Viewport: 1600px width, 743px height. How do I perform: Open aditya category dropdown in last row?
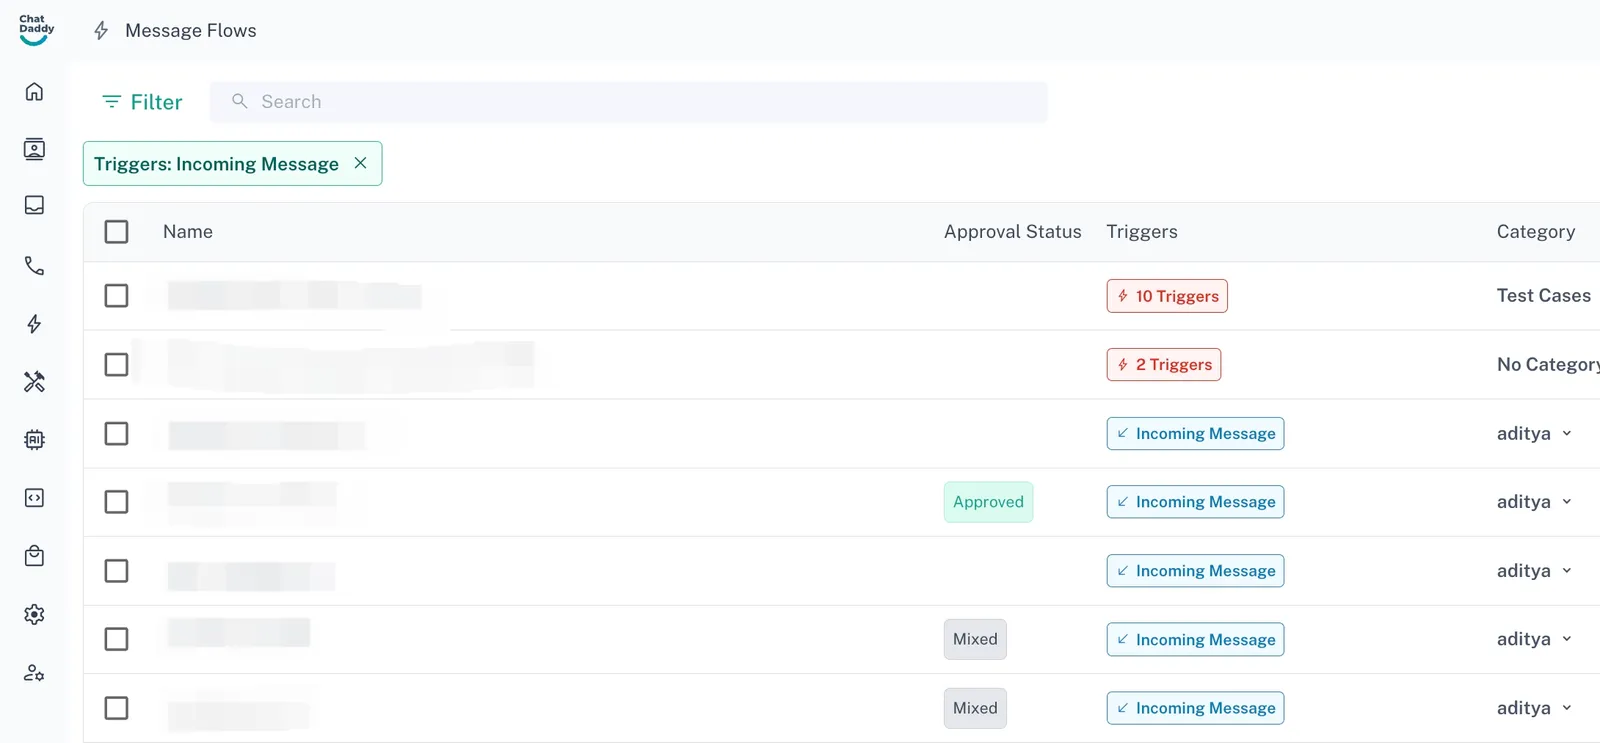click(1566, 708)
